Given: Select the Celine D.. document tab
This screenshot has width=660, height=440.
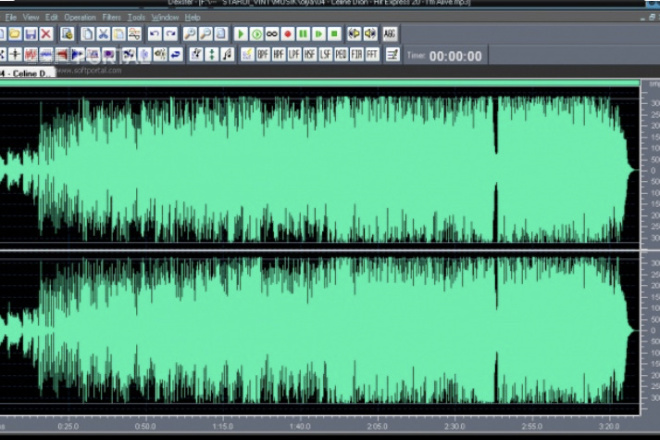Looking at the screenshot, I should tap(27, 73).
